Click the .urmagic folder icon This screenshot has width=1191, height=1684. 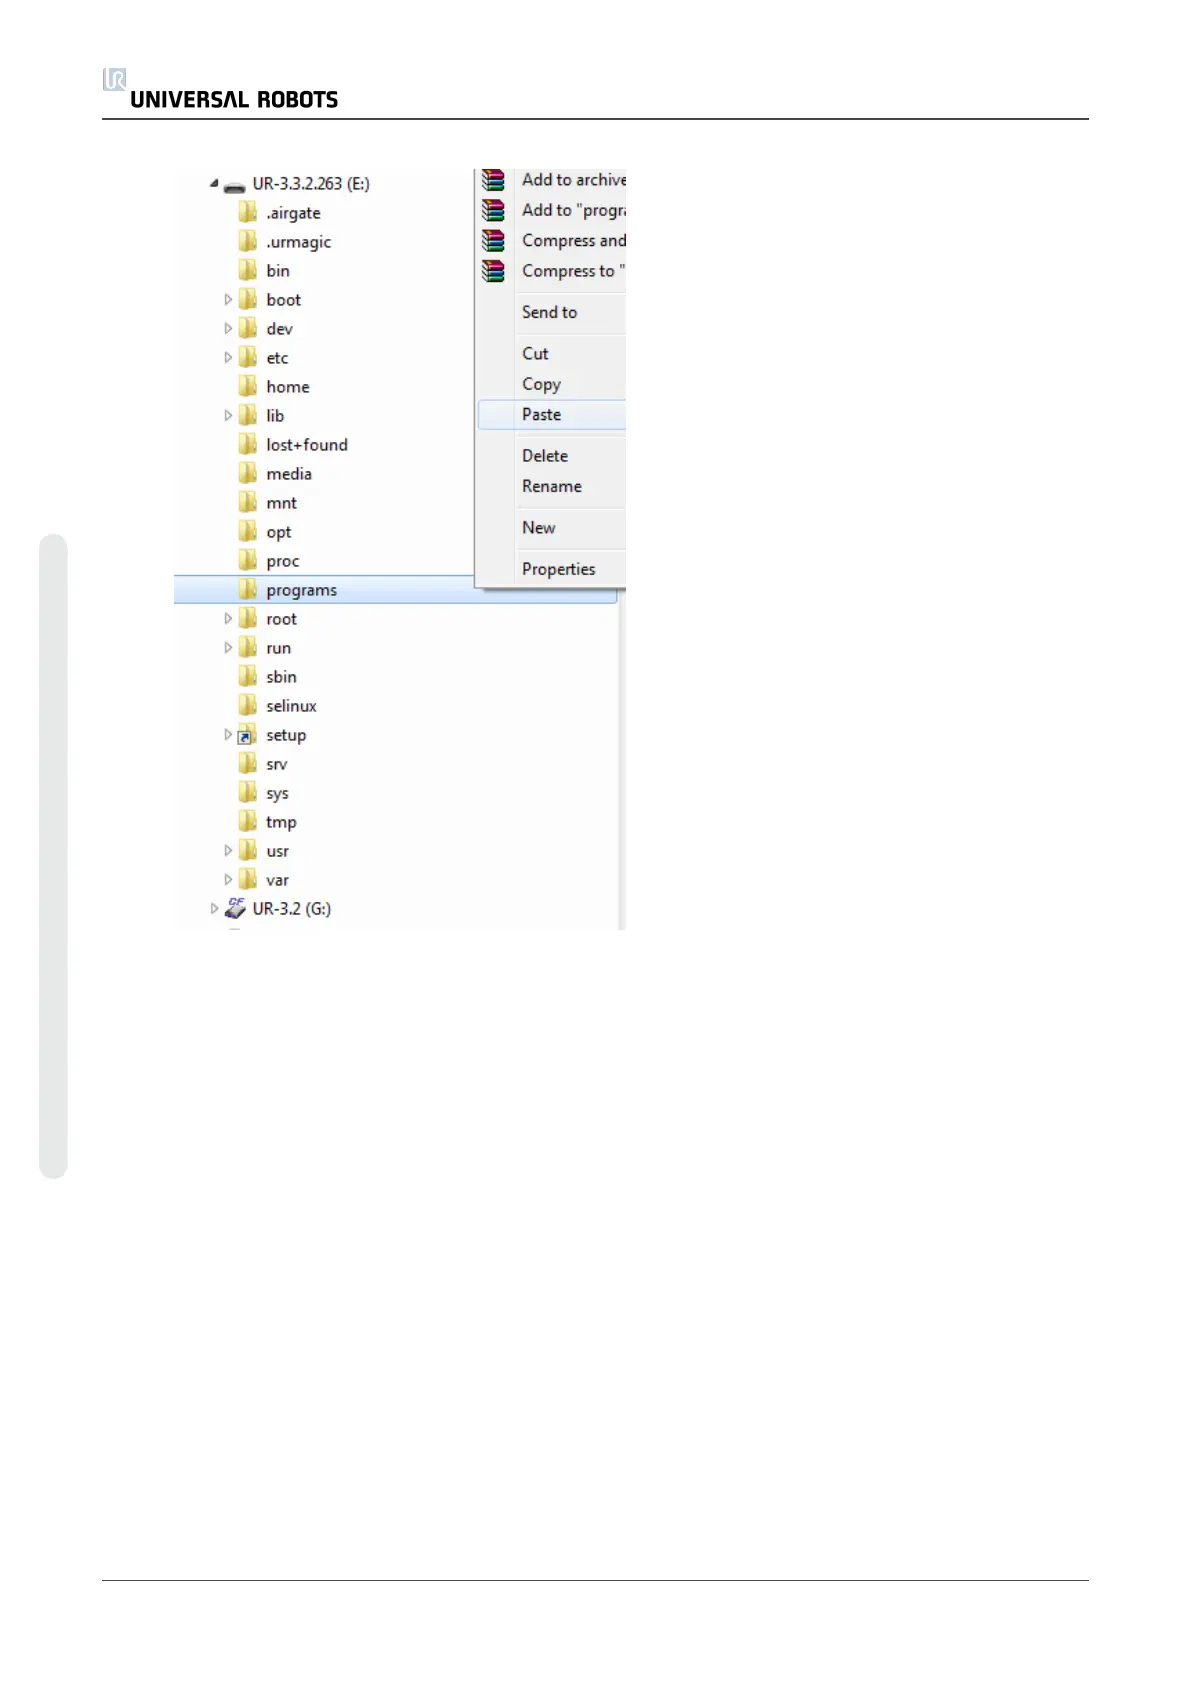coord(248,241)
